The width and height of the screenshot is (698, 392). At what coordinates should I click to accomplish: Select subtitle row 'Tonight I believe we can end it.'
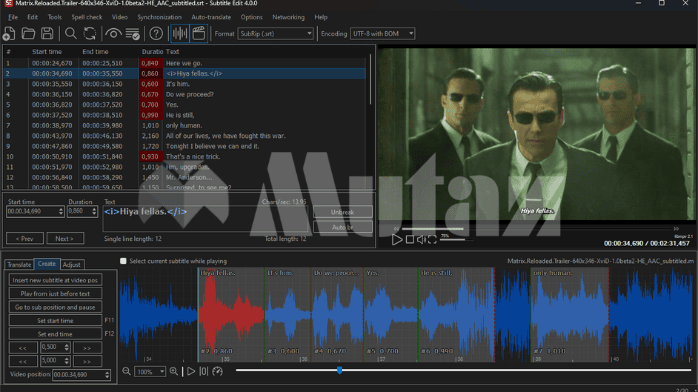pyautogui.click(x=185, y=146)
